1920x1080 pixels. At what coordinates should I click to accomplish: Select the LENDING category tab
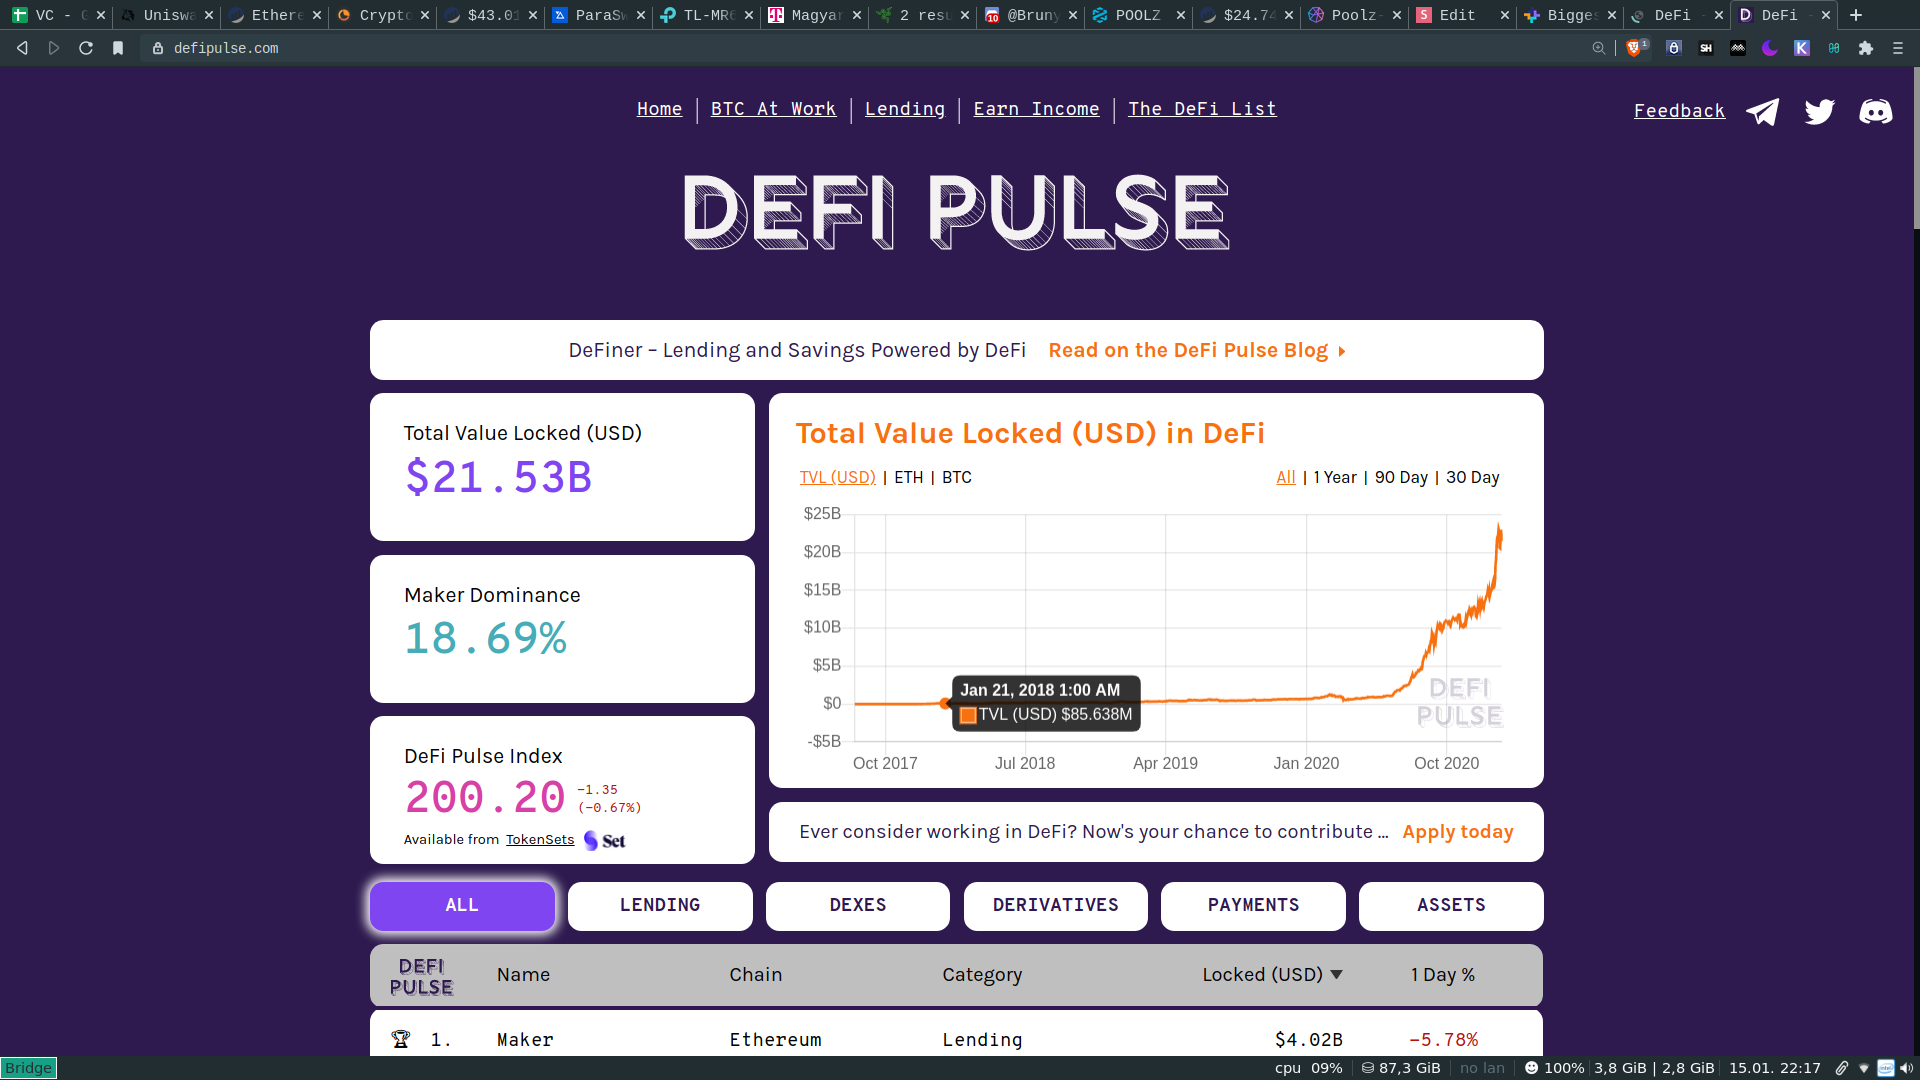coord(660,906)
